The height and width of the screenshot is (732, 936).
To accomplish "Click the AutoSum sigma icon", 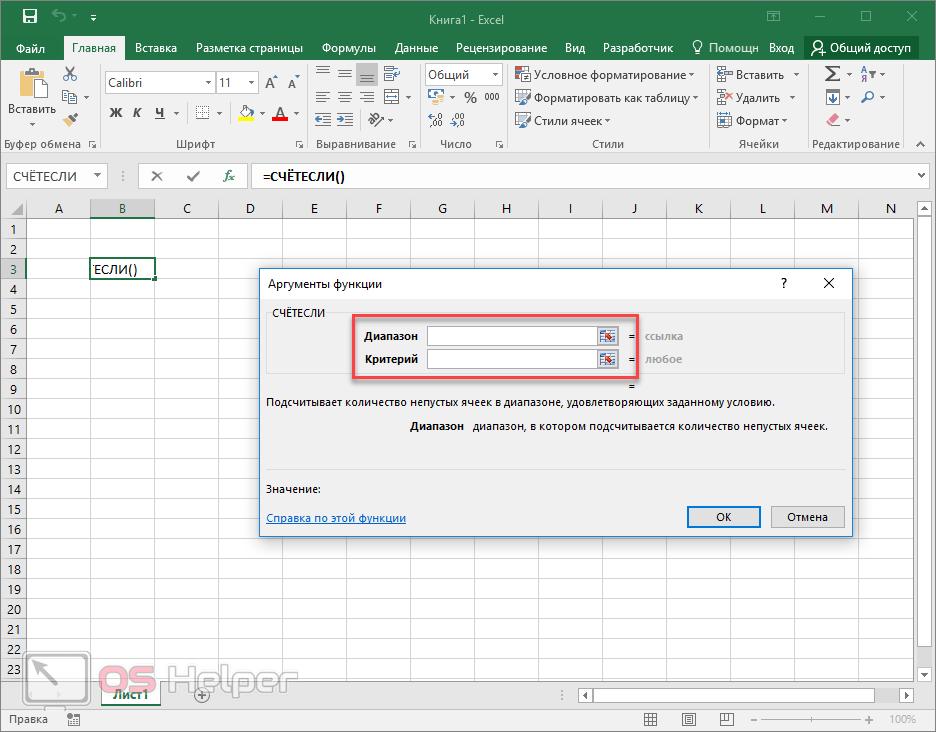I will (x=832, y=75).
